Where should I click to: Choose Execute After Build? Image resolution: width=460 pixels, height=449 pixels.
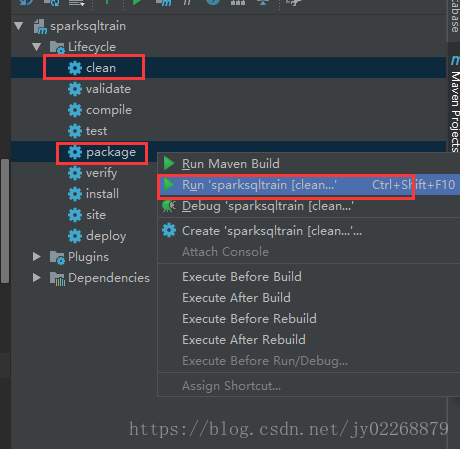point(309,298)
